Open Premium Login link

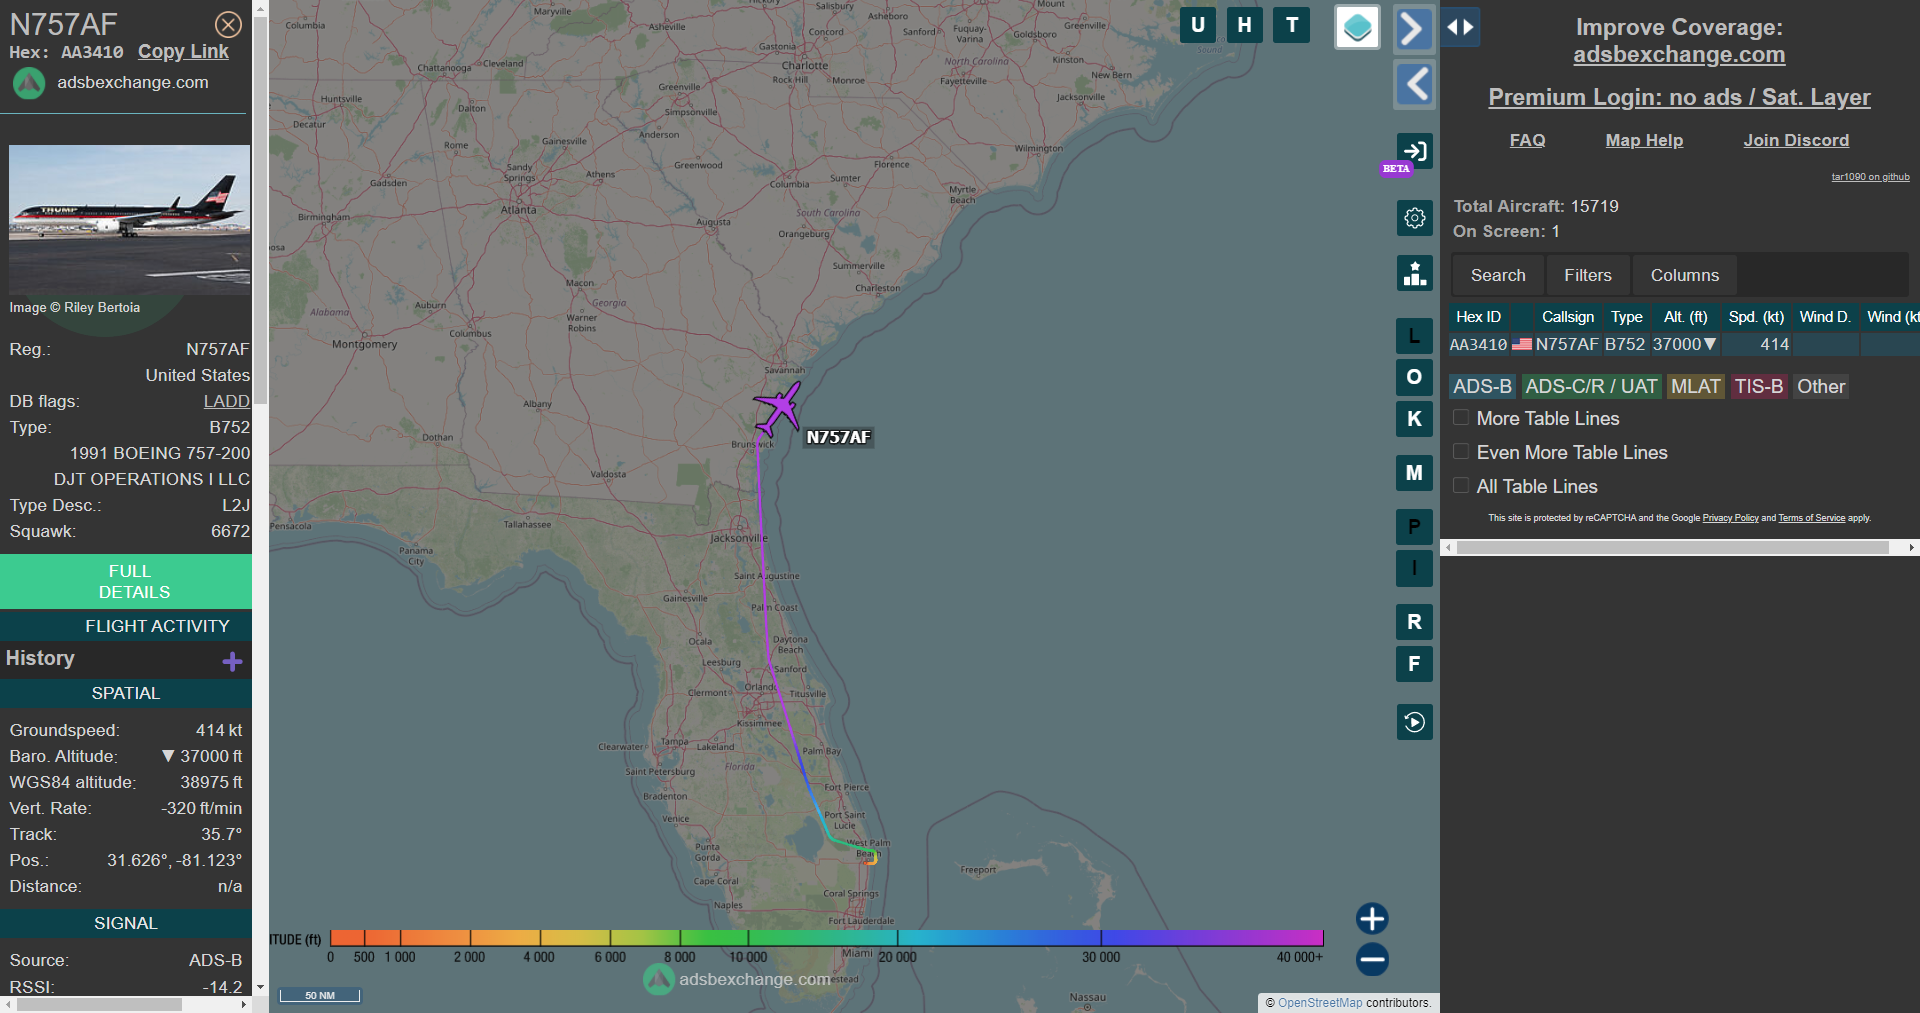(1679, 97)
